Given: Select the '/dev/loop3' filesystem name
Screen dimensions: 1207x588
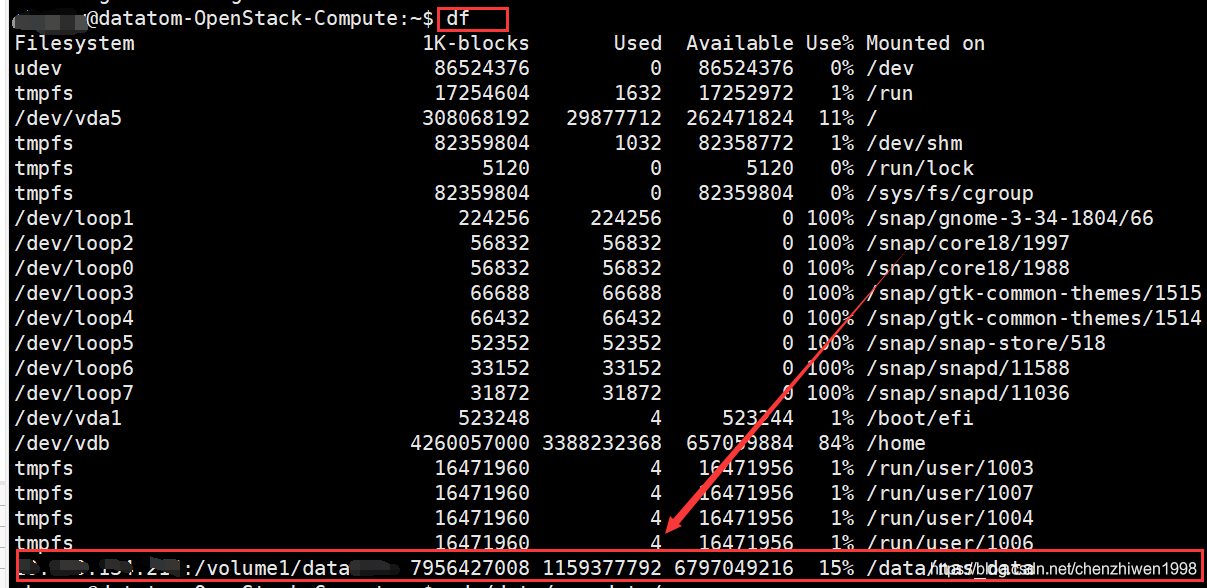Looking at the screenshot, I should tap(75, 293).
